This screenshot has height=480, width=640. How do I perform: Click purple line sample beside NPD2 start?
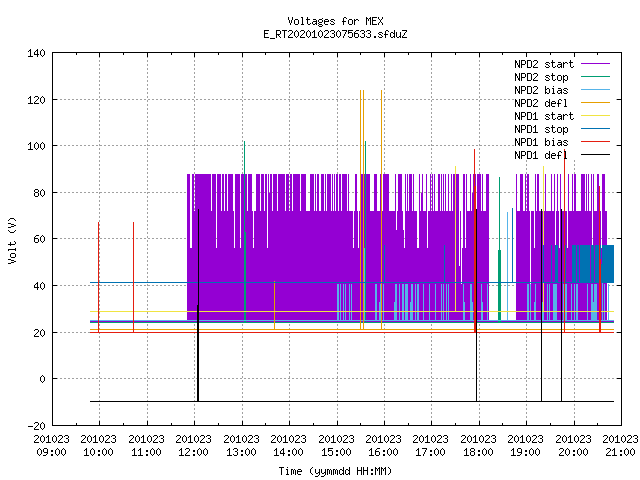pos(595,64)
